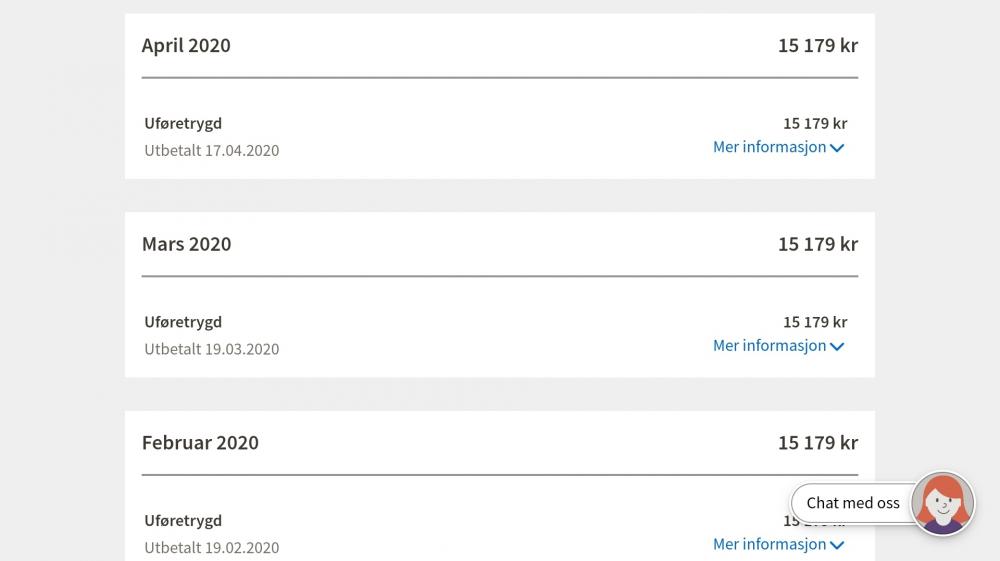Open the chat assistant avatar icon
Image resolution: width=1000 pixels, height=561 pixels.
[x=943, y=504]
